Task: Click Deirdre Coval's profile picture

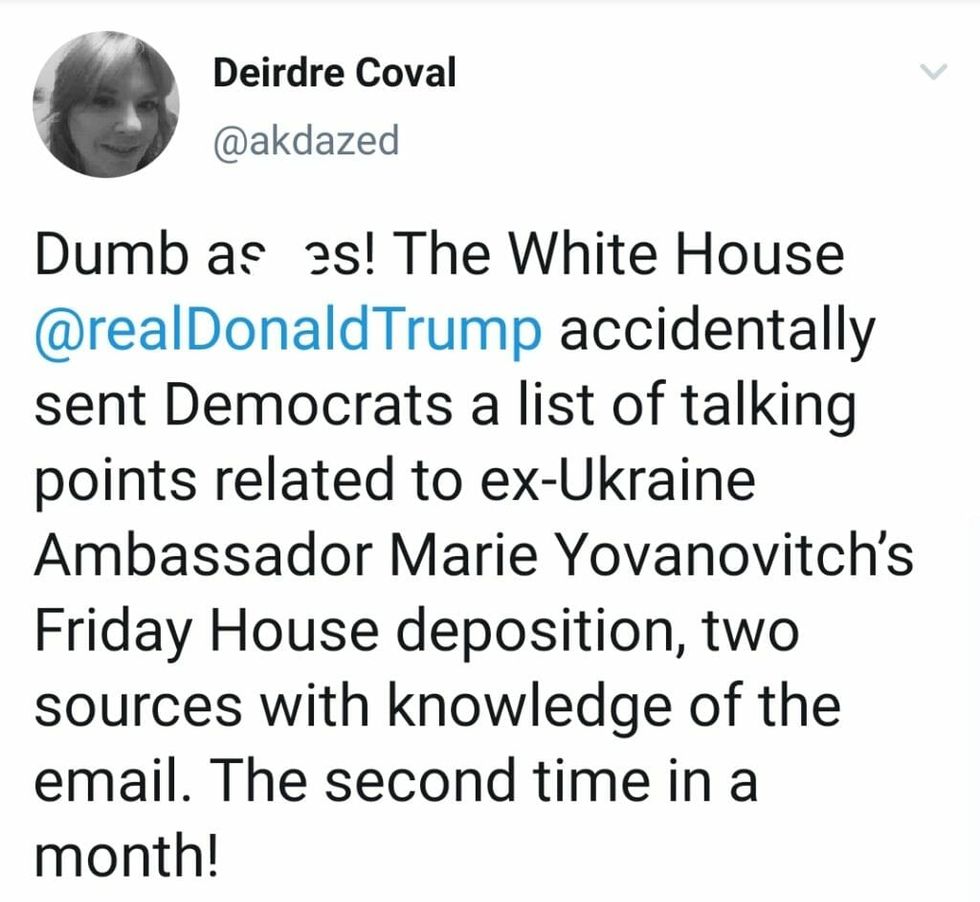Action: point(106,104)
